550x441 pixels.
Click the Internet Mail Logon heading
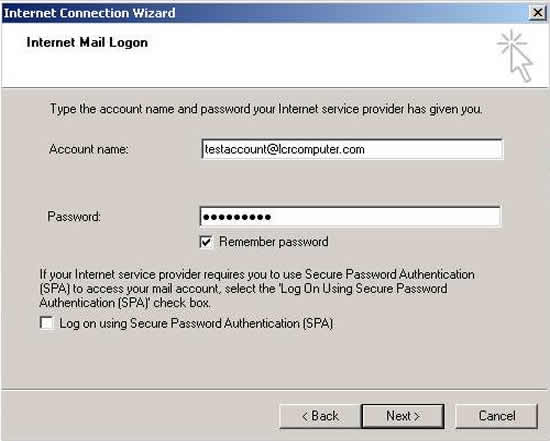click(x=87, y=42)
